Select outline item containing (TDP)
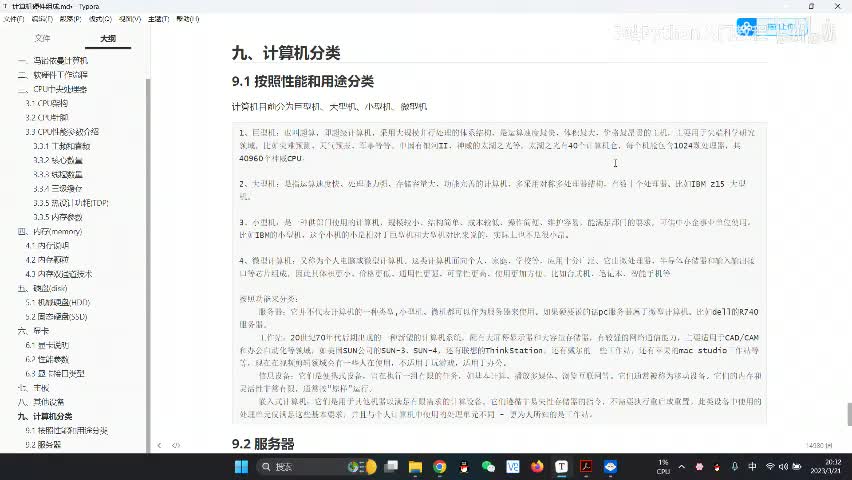The image size is (852, 480). (x=71, y=203)
